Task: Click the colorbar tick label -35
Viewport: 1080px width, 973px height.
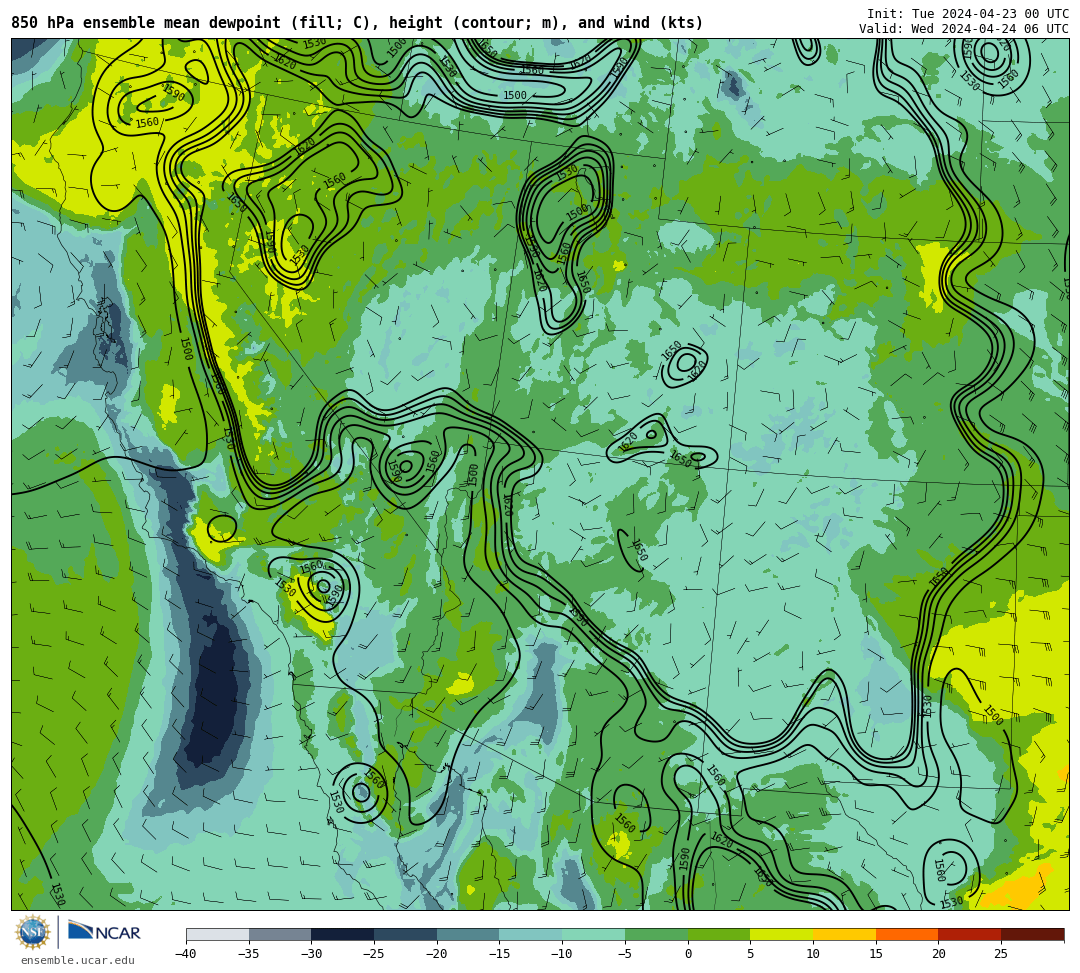Action: click(248, 954)
